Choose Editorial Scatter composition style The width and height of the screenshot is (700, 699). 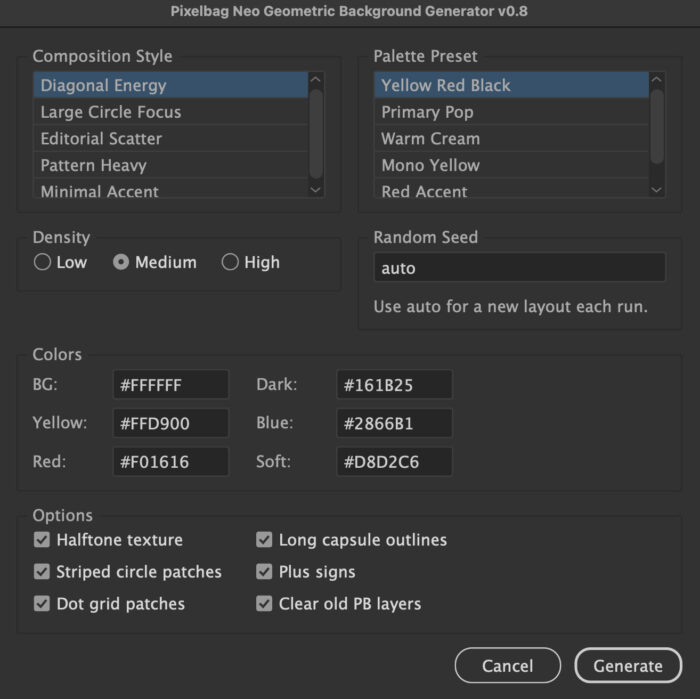tap(171, 138)
